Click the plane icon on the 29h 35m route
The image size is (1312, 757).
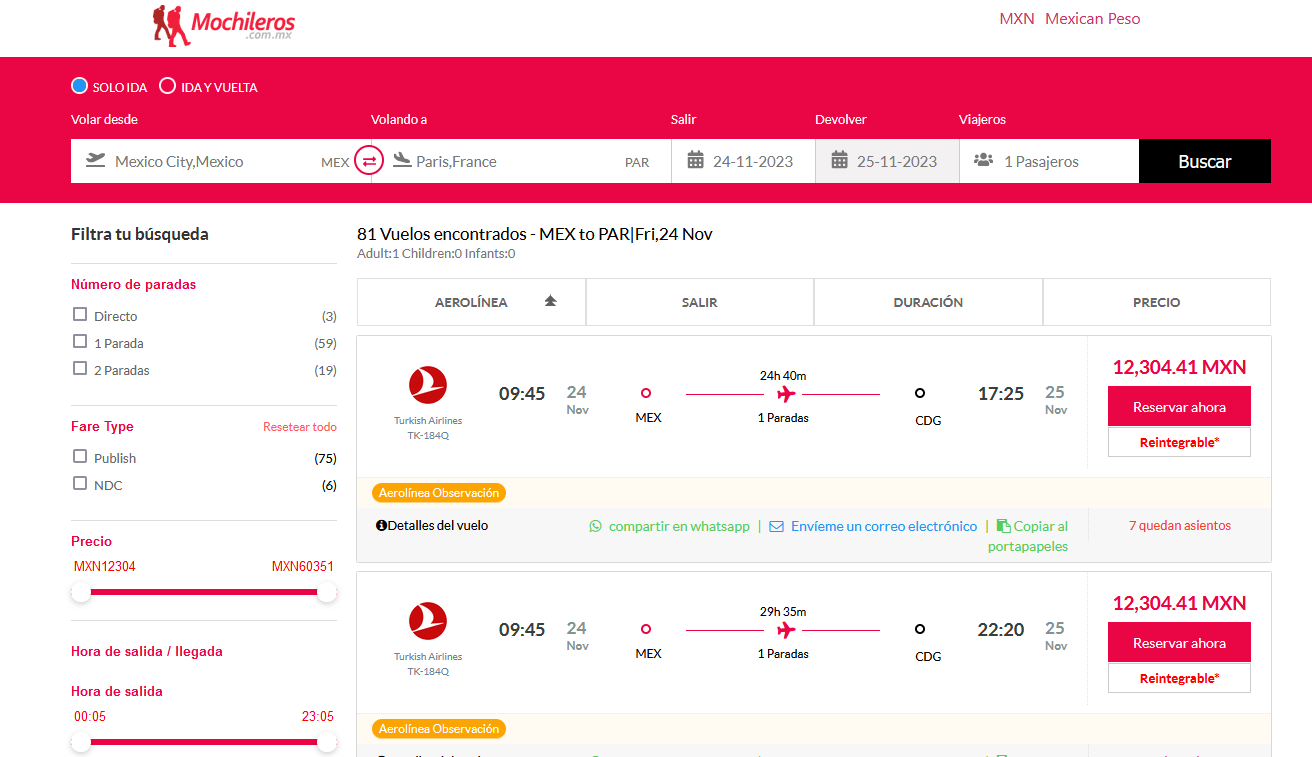(786, 630)
